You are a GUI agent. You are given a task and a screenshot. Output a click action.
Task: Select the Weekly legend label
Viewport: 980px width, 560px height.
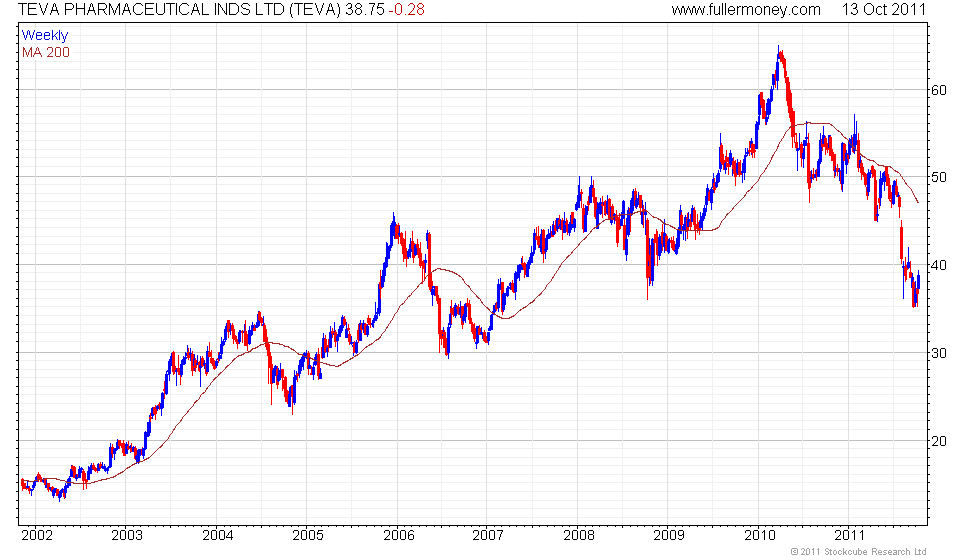tap(44, 35)
